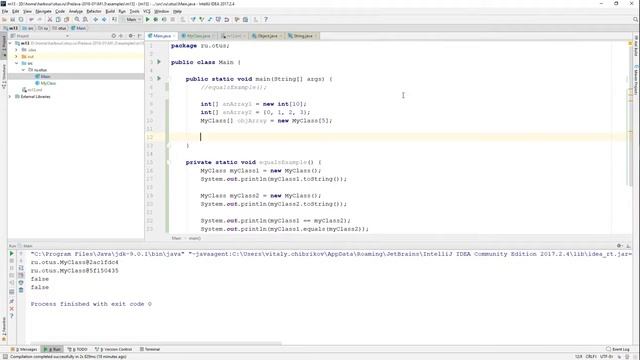Click the Cut scissors icon in toolbar
Viewport: 640px width, 360px height.
pyautogui.click(x=50, y=19)
